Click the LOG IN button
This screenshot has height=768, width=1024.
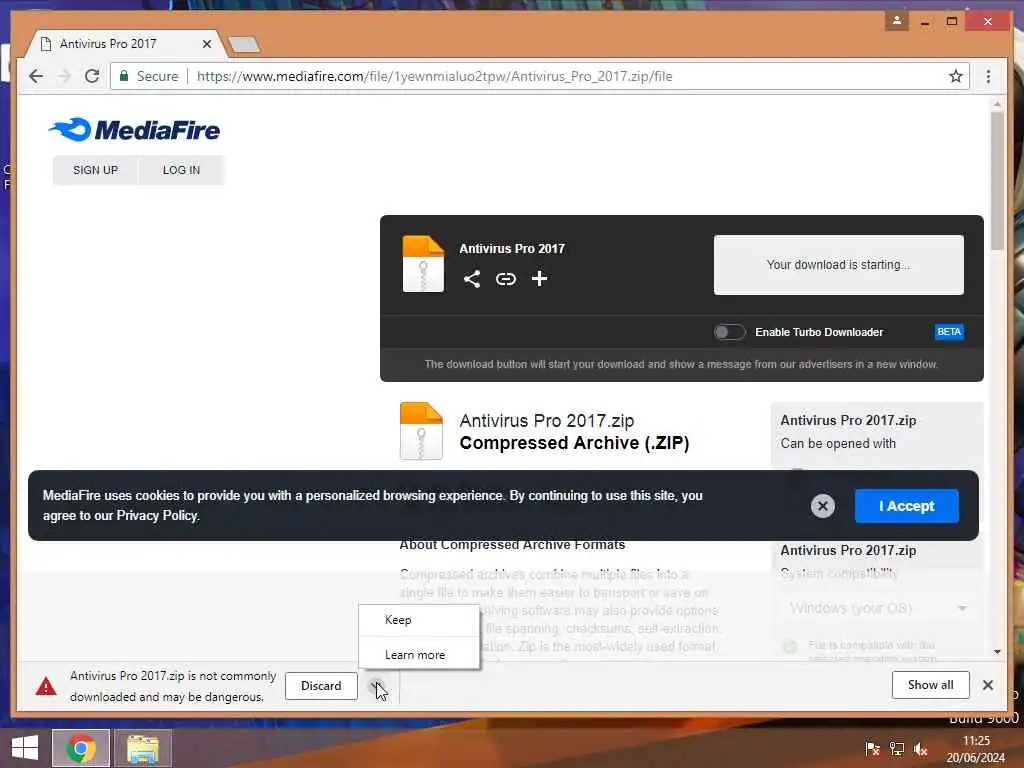point(181,170)
